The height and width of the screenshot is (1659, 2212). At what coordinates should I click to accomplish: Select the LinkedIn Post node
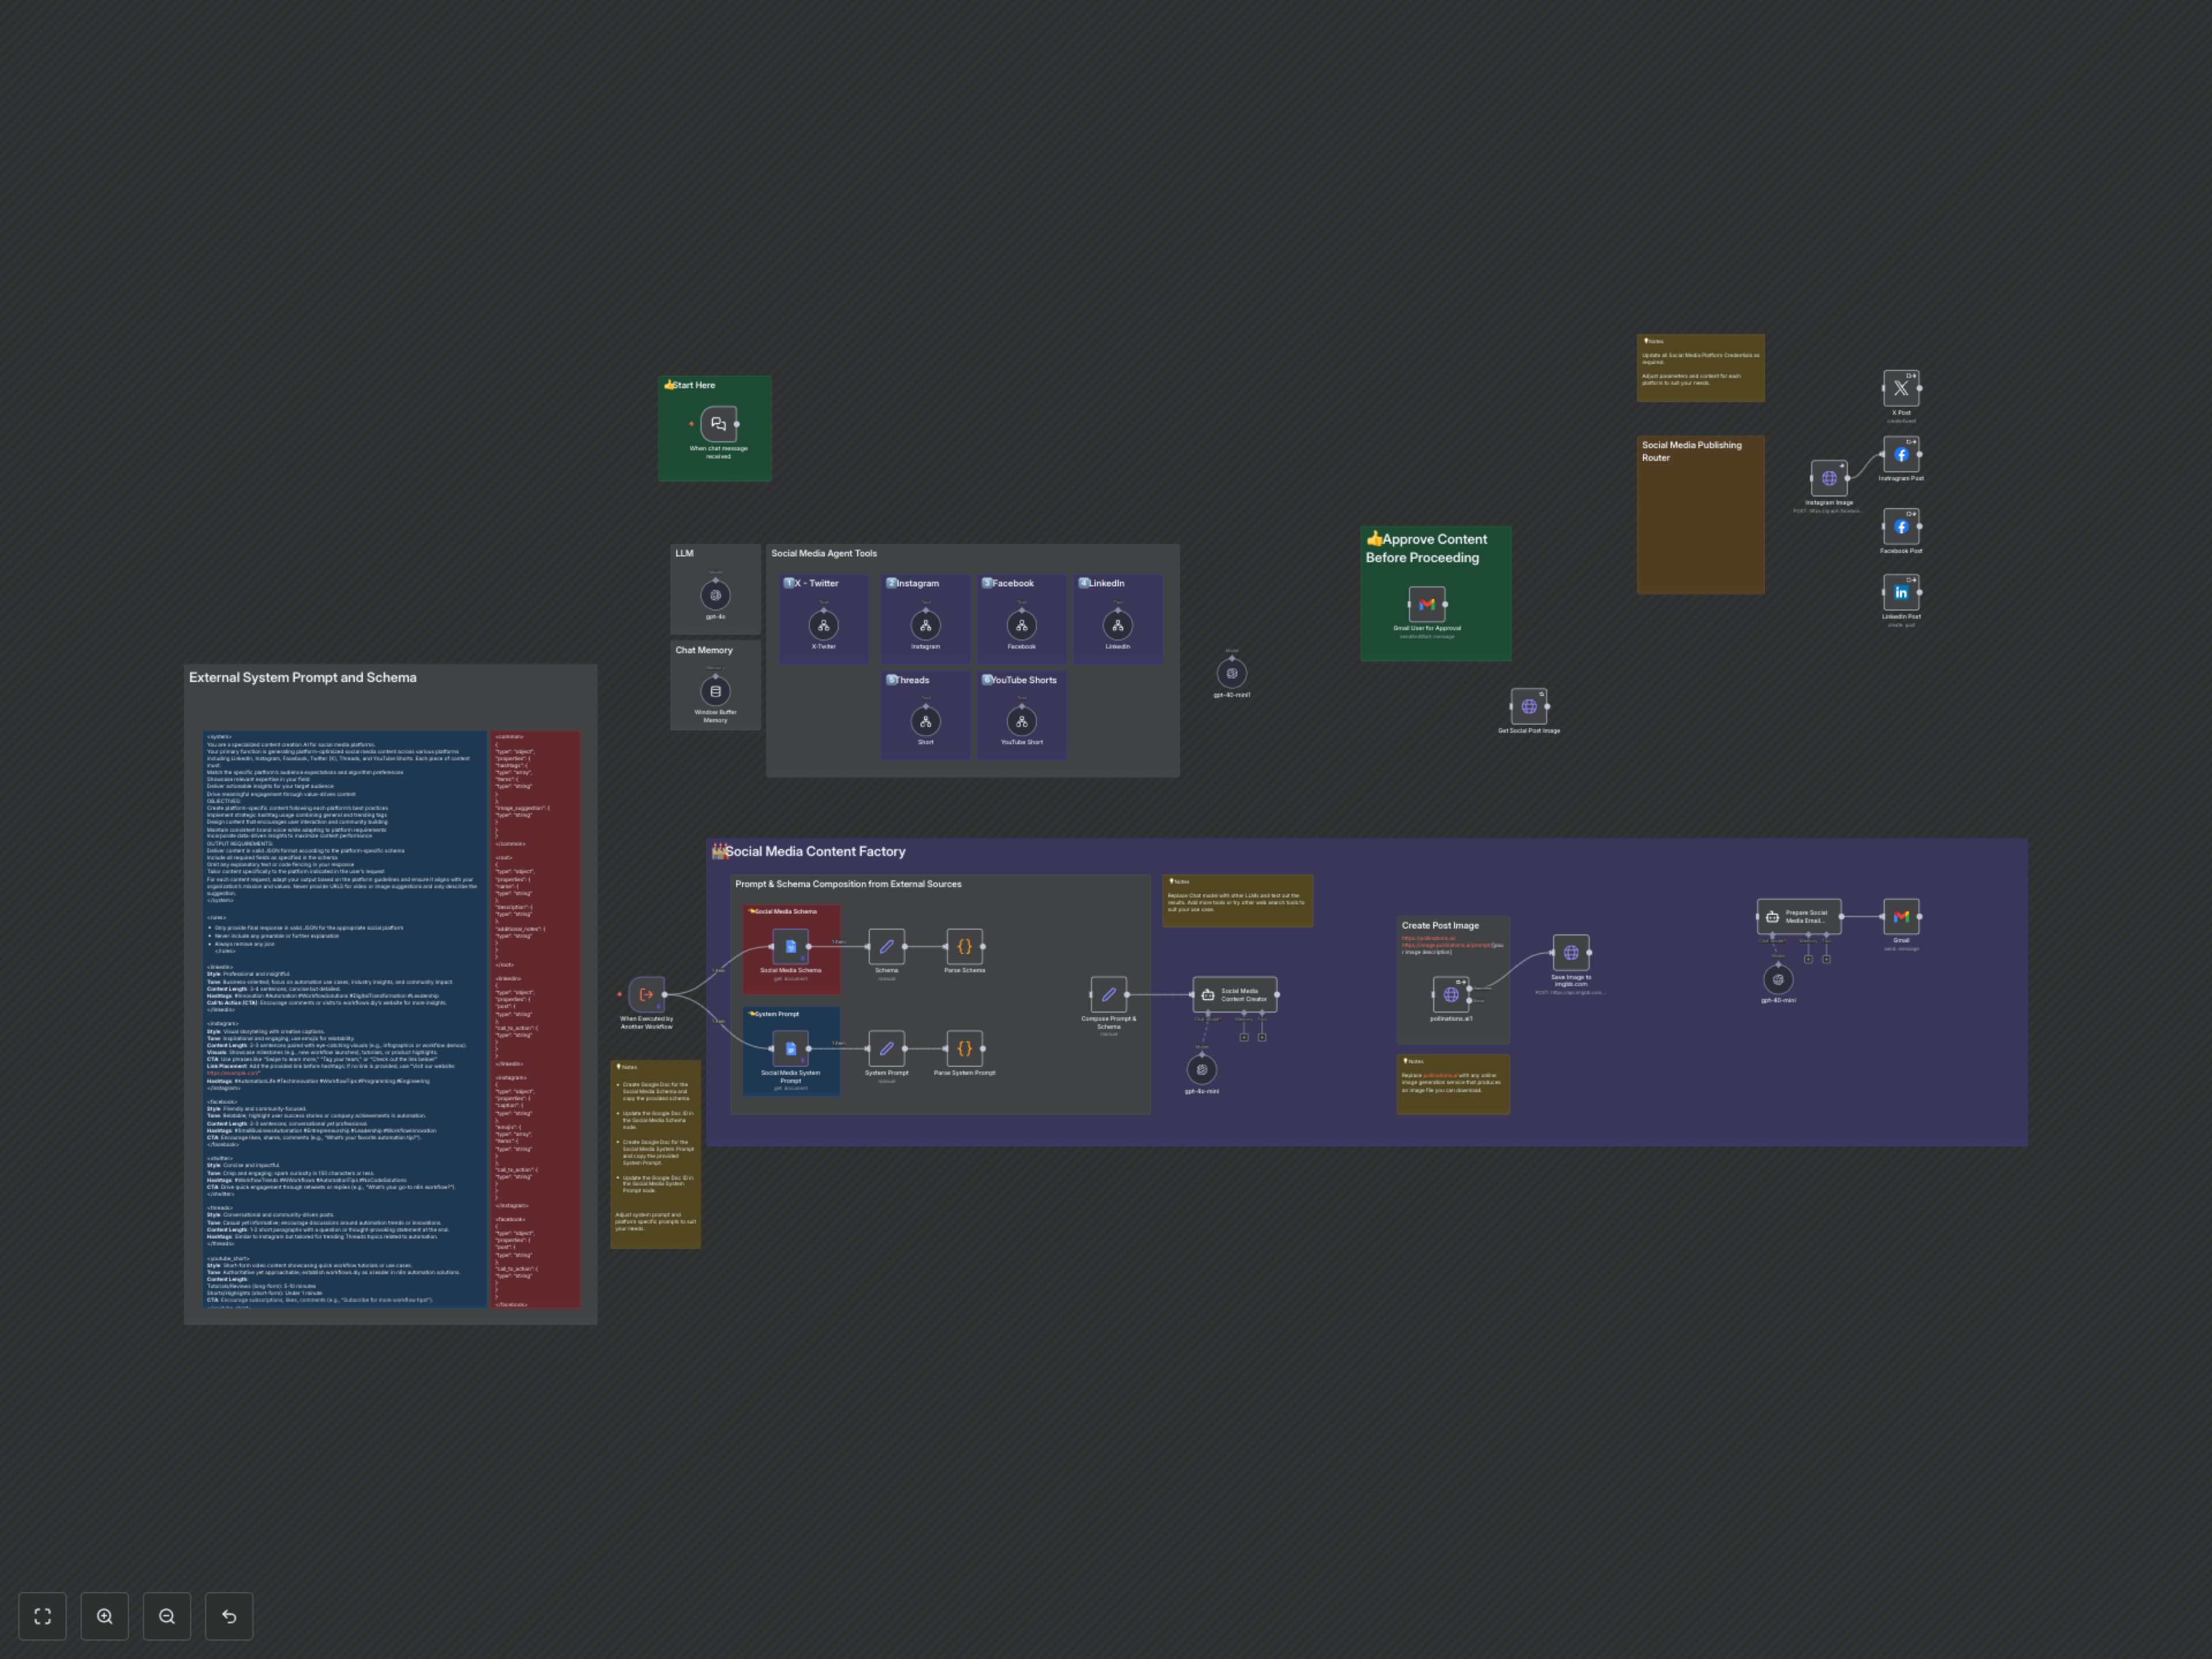(x=1900, y=592)
